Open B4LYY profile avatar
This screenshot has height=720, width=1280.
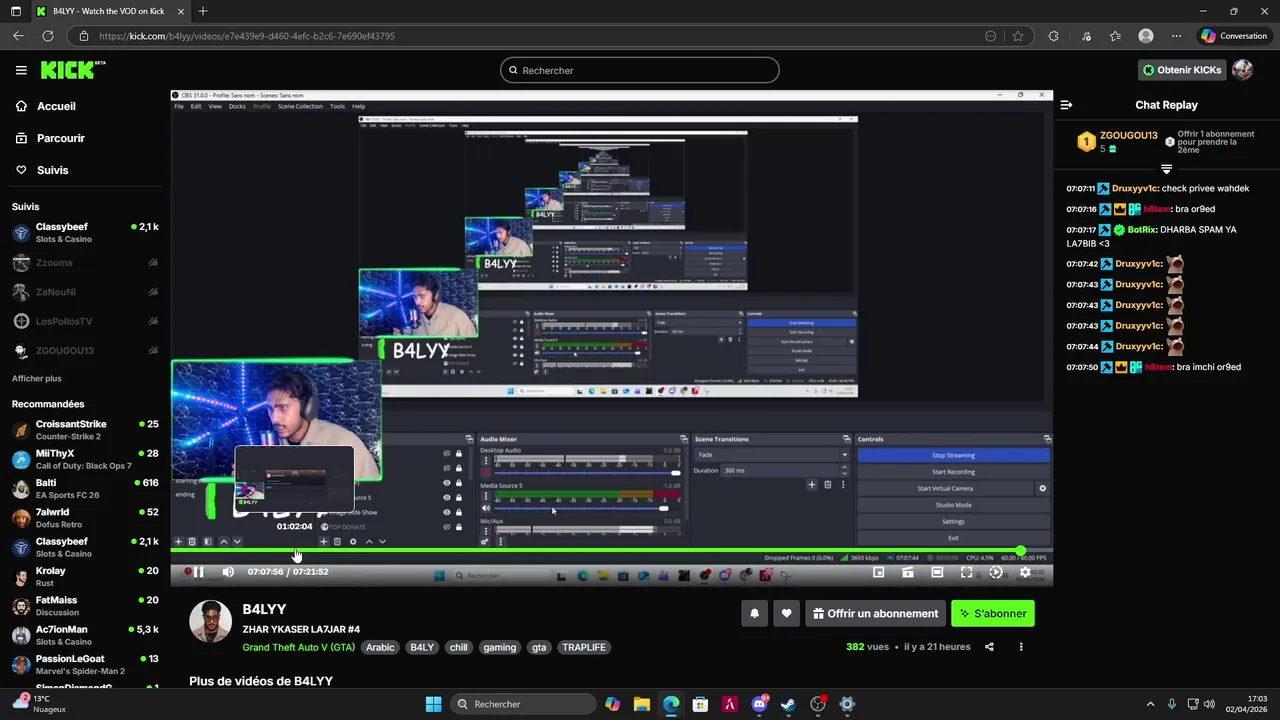click(x=211, y=622)
